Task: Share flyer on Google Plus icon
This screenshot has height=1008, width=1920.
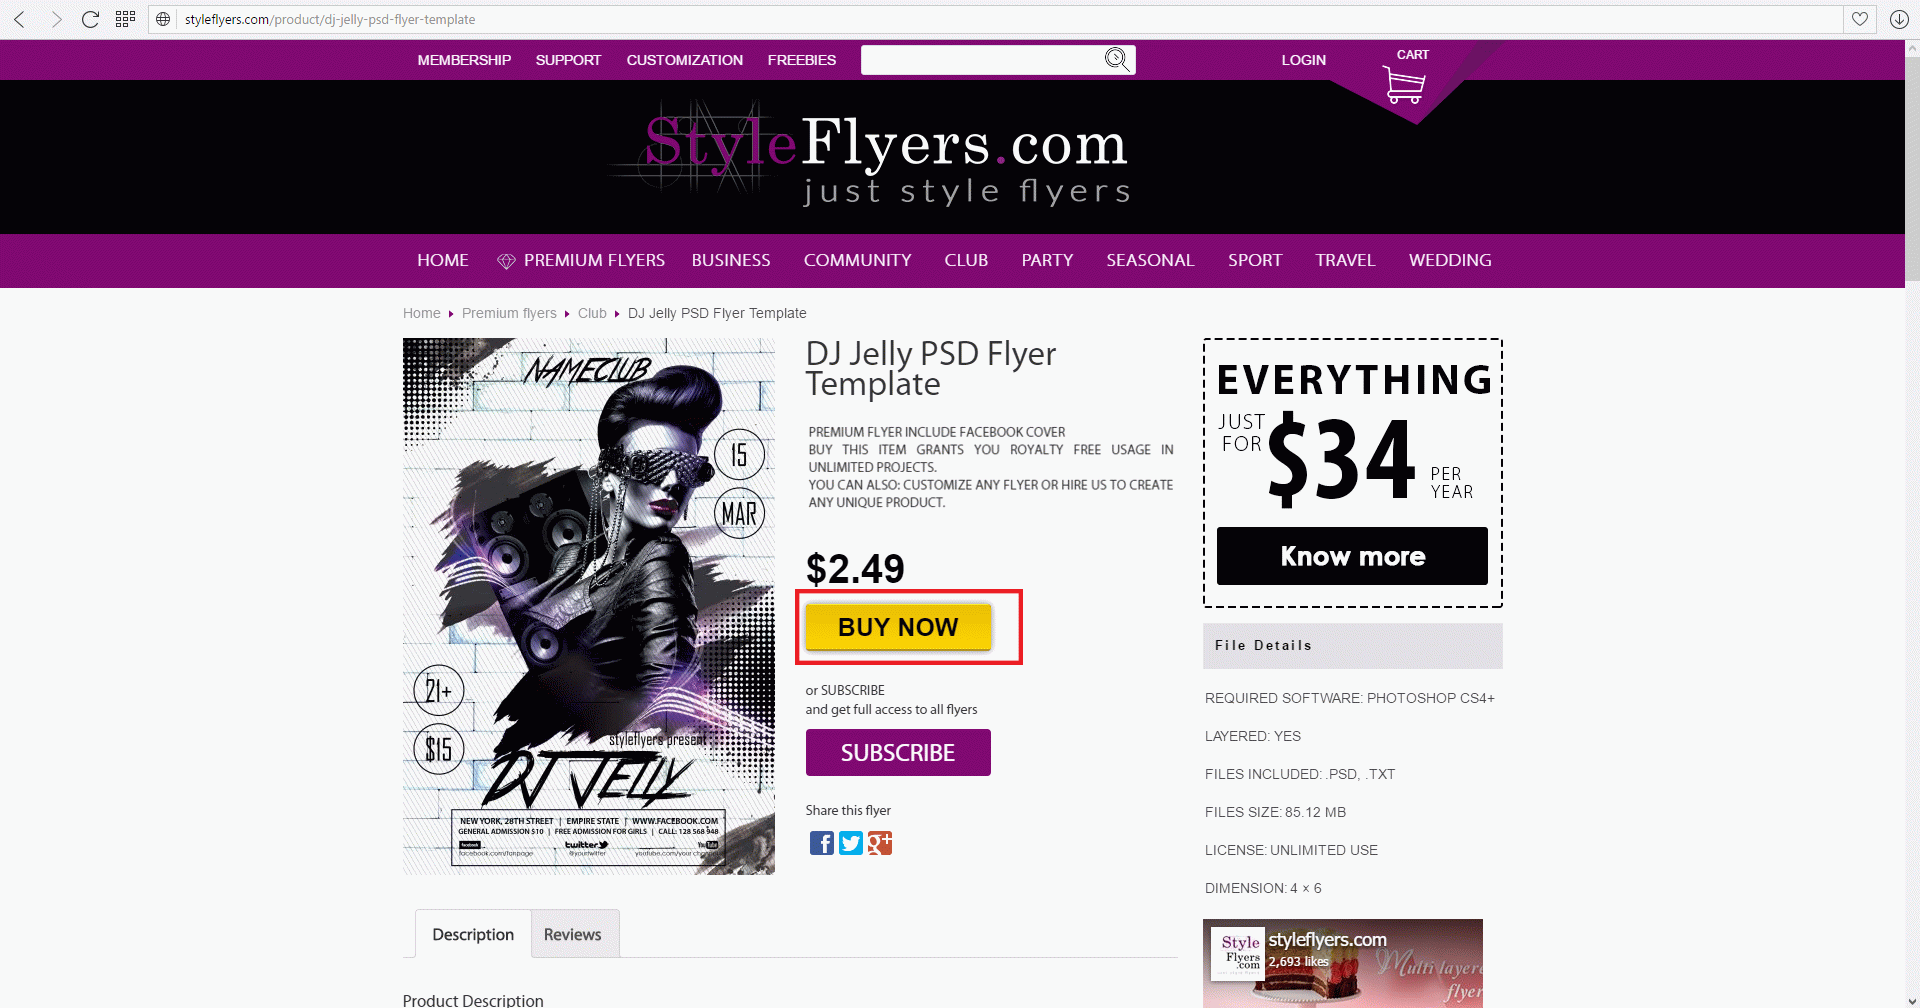Action: pos(879,843)
